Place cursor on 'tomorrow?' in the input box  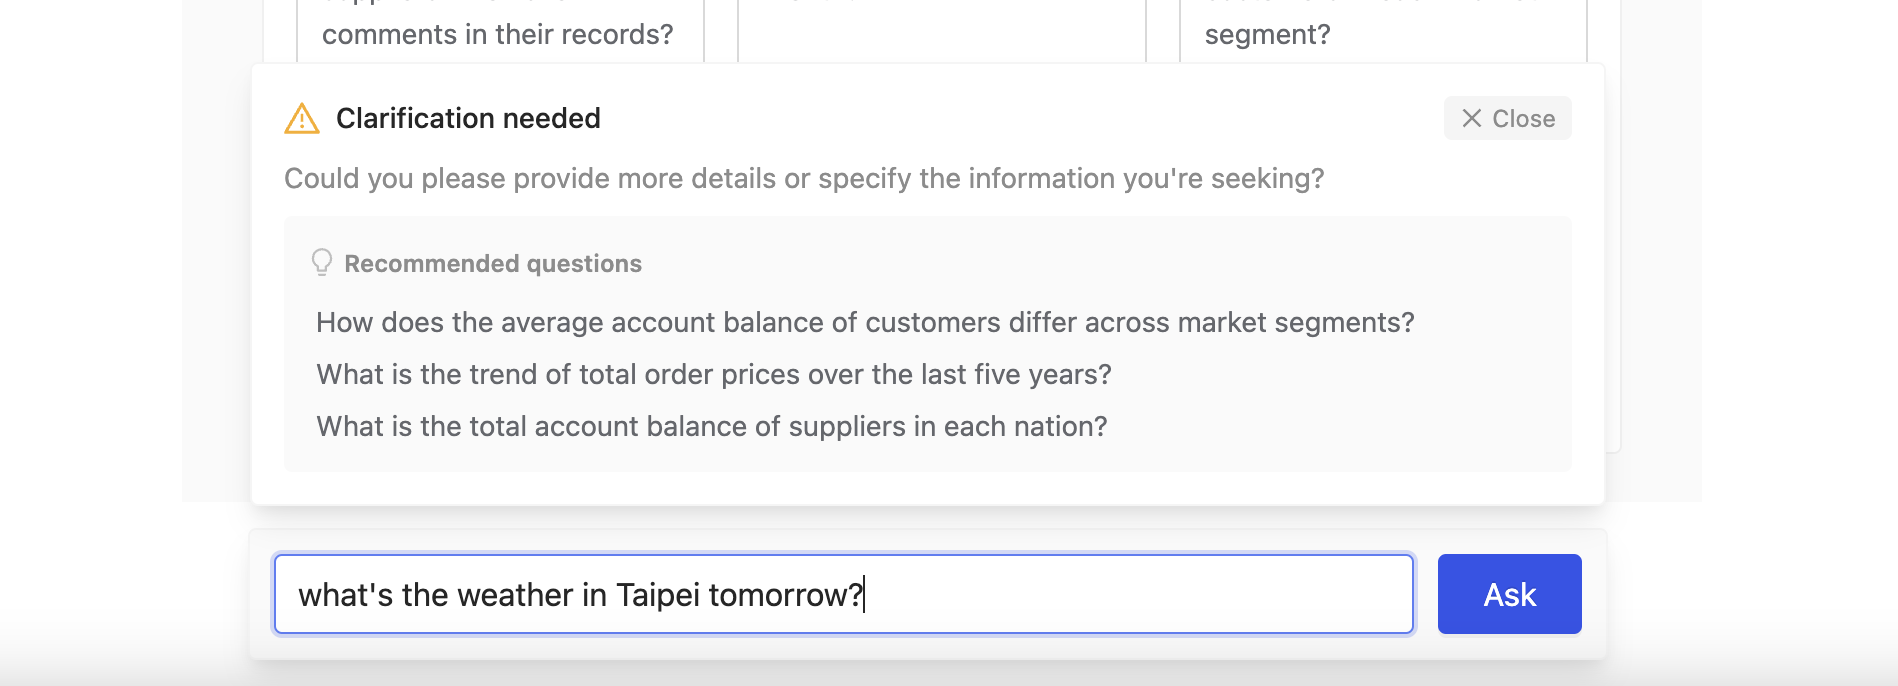(785, 594)
